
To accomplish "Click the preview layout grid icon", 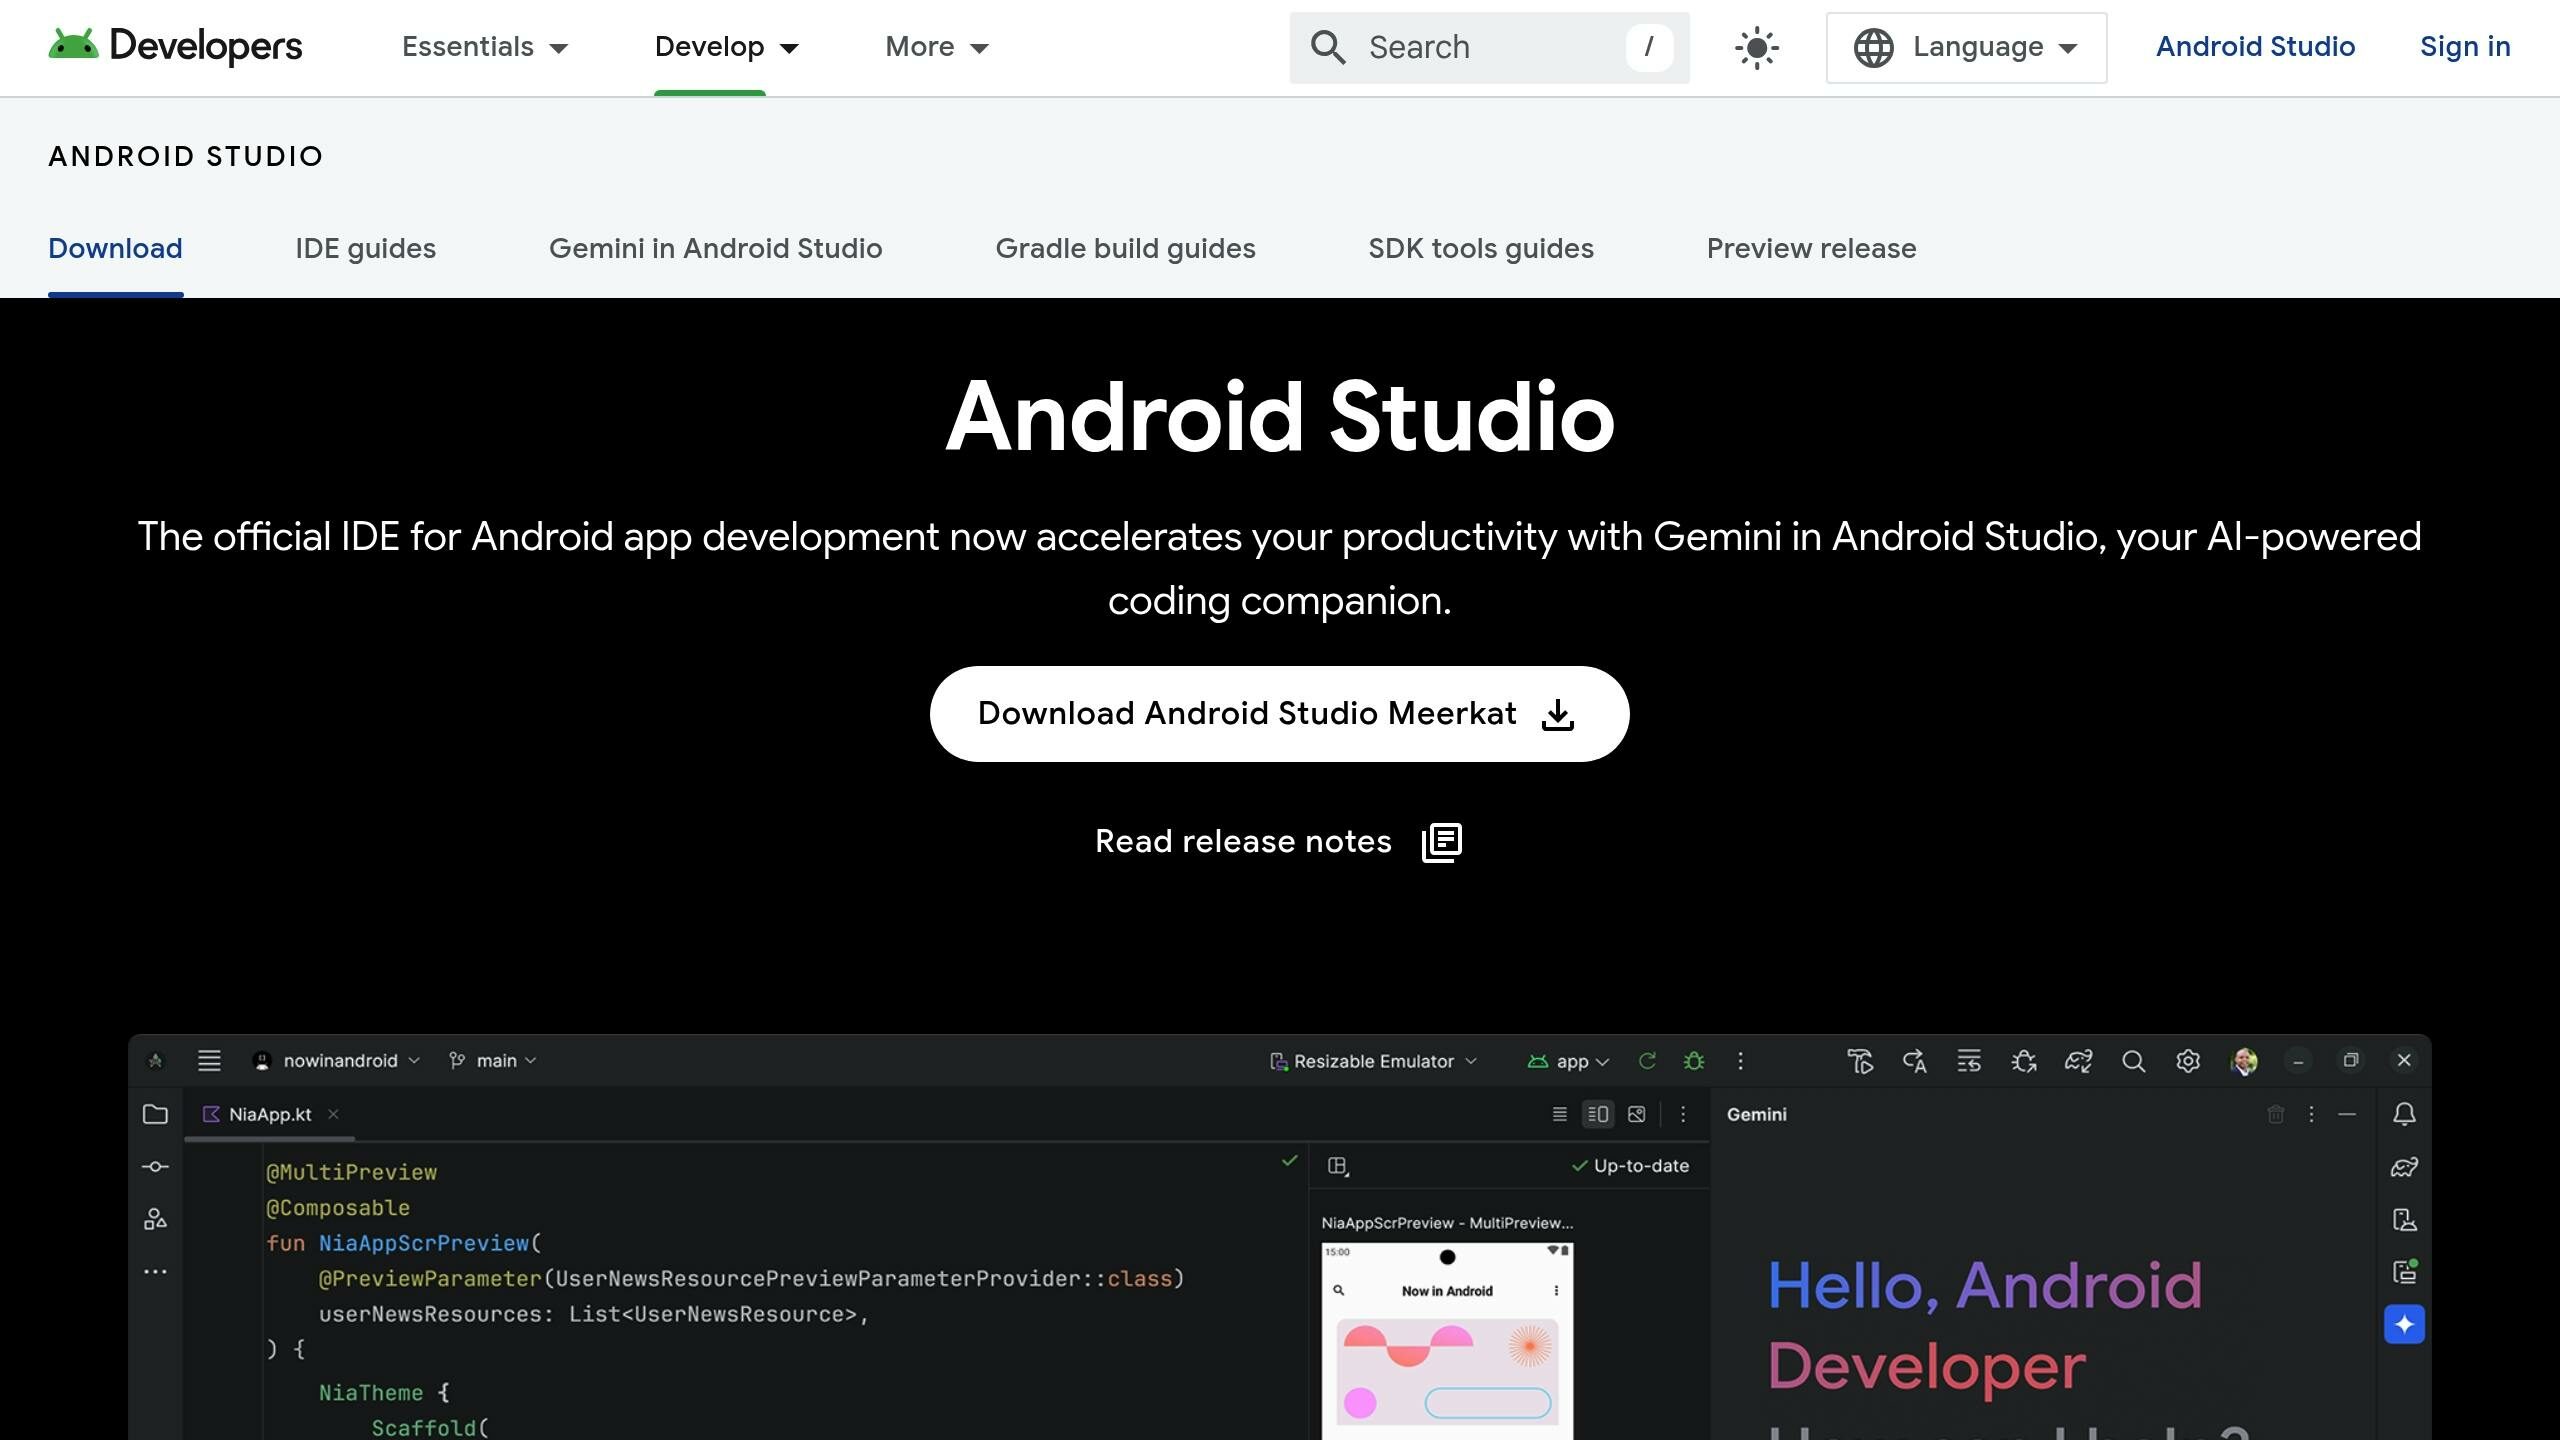I will pyautogui.click(x=1338, y=1166).
